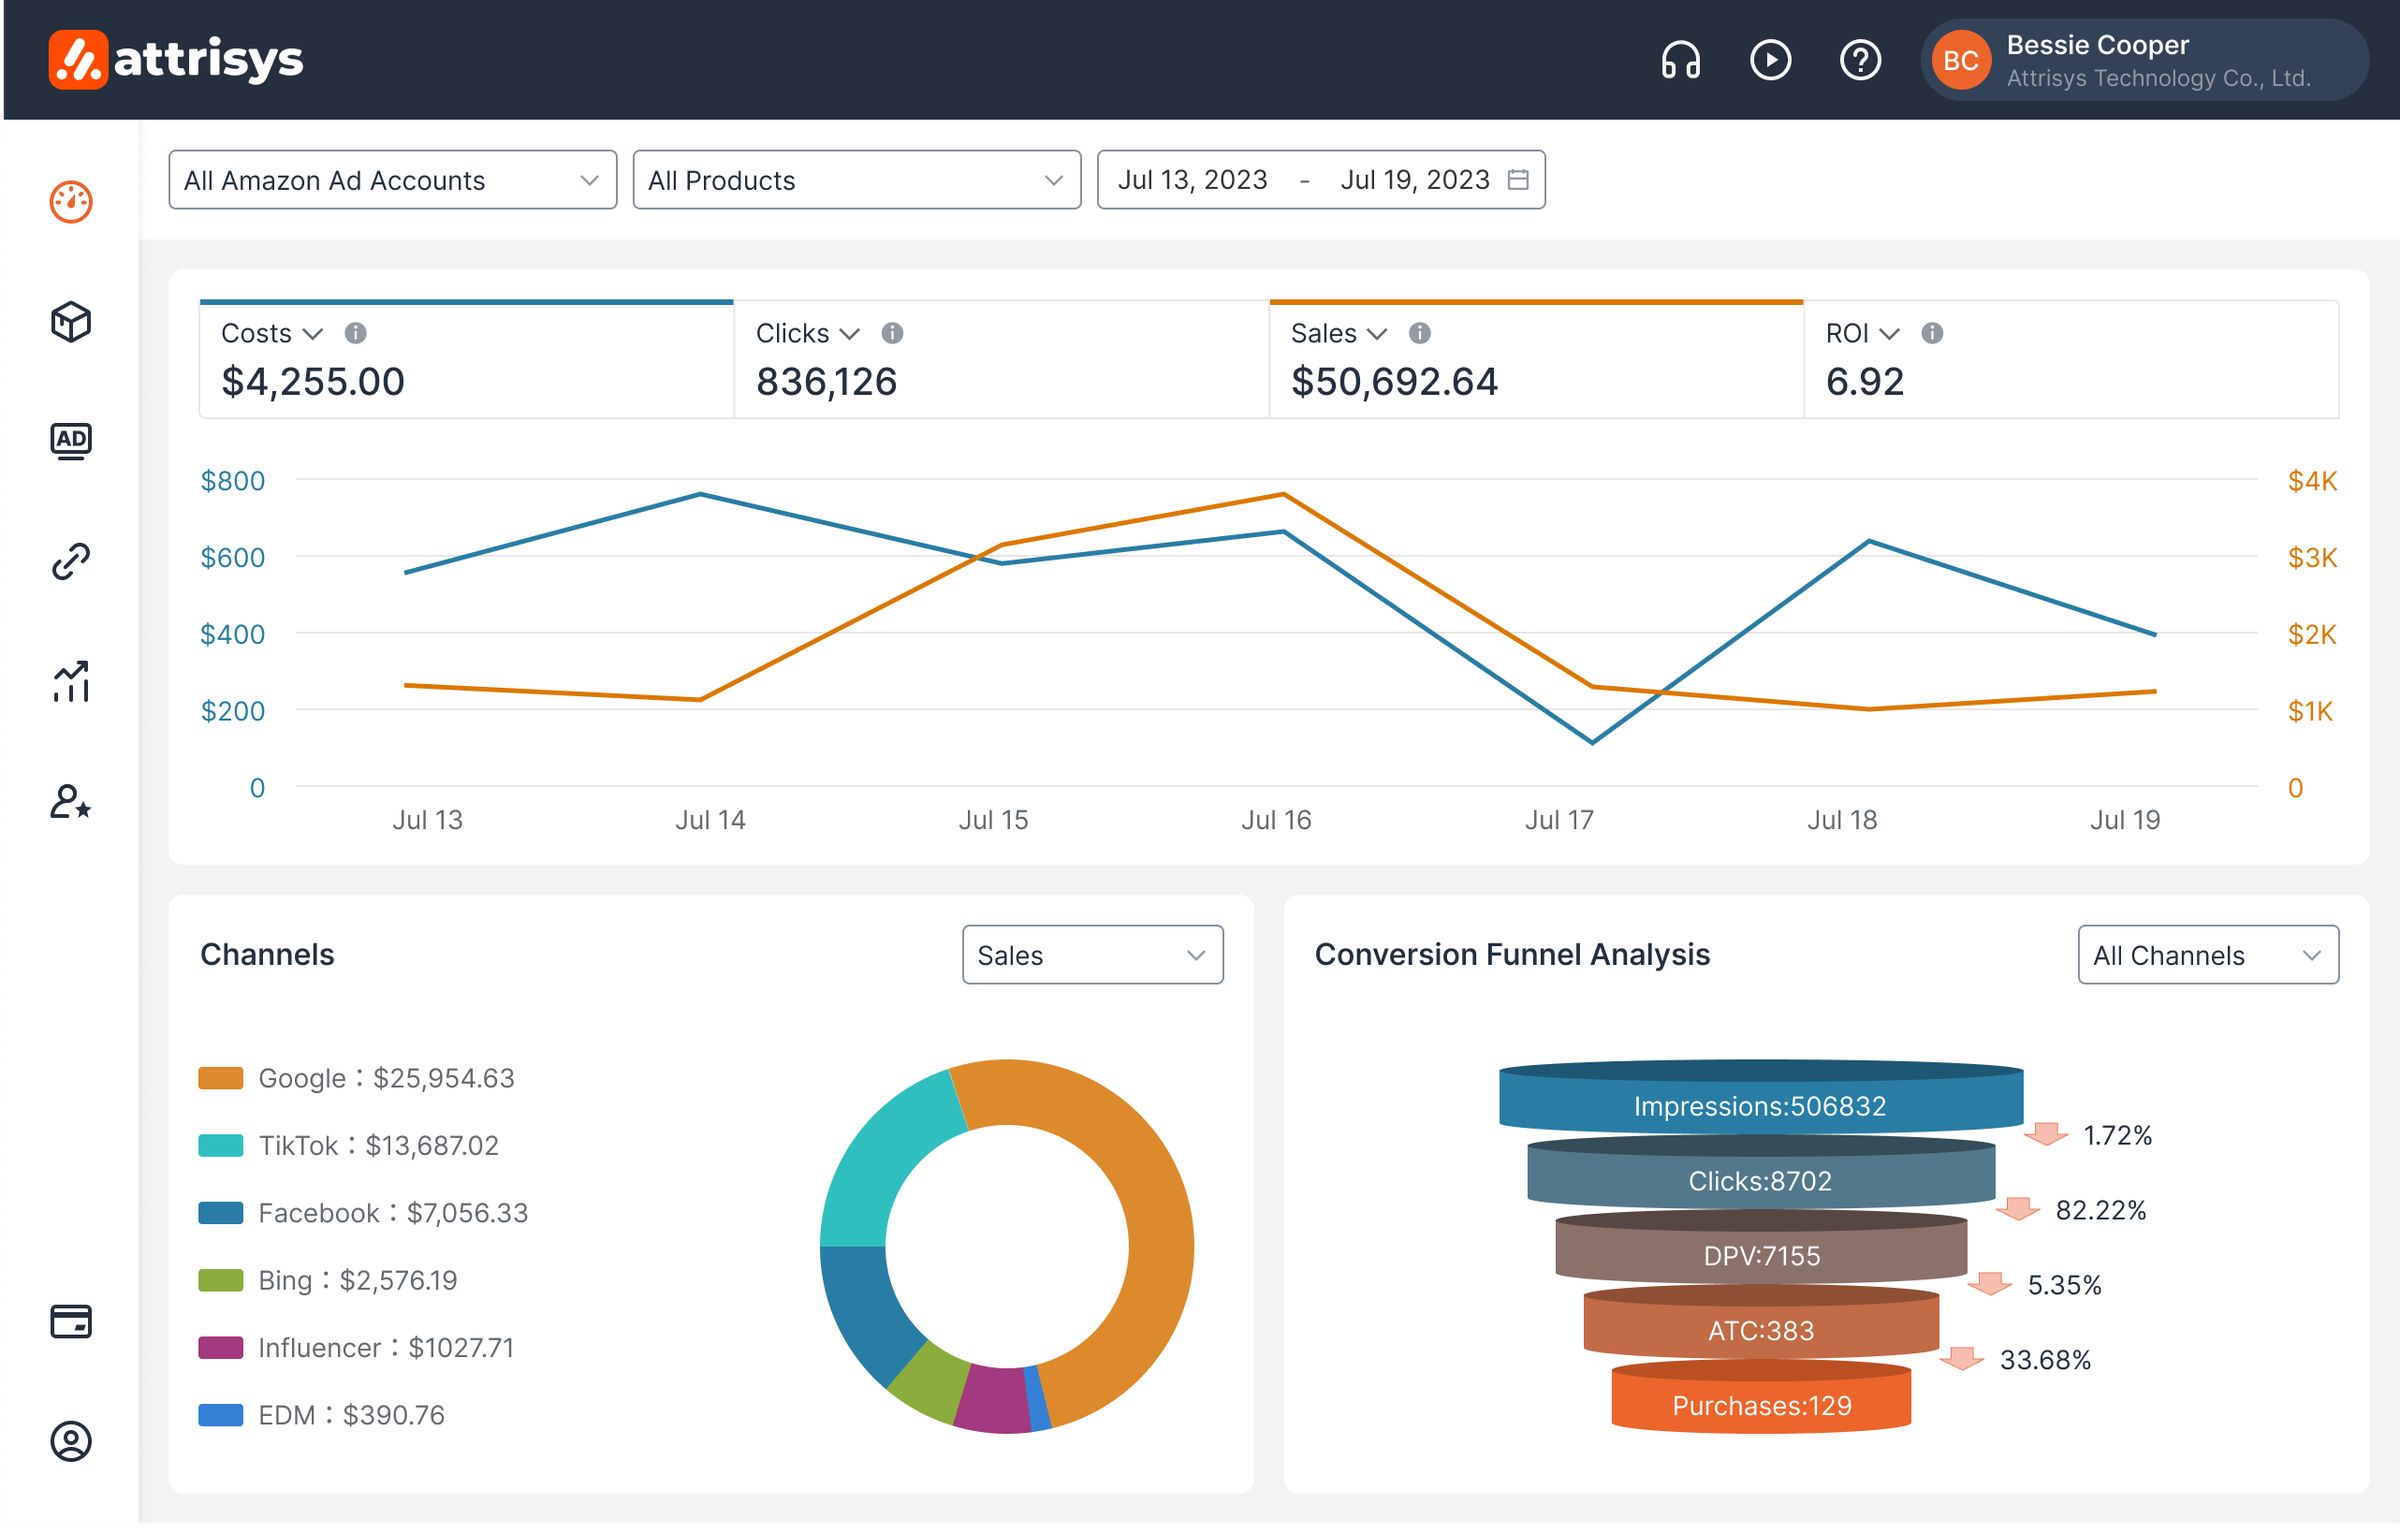The height and width of the screenshot is (1531, 2400).
Task: Open the tutorial play icon in header
Action: [1770, 60]
